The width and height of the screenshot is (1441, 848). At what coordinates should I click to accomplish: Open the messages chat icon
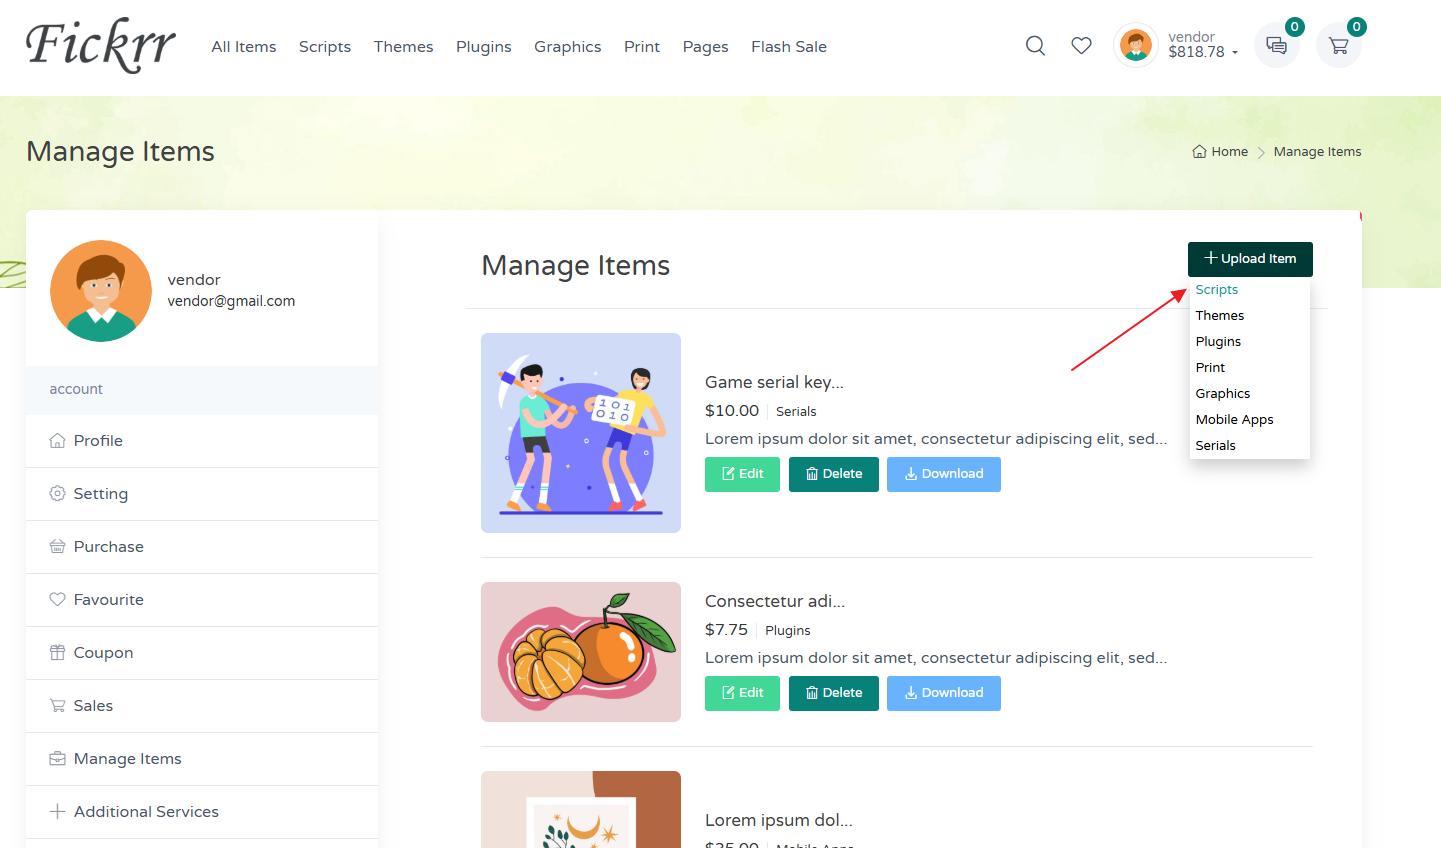pos(1276,46)
